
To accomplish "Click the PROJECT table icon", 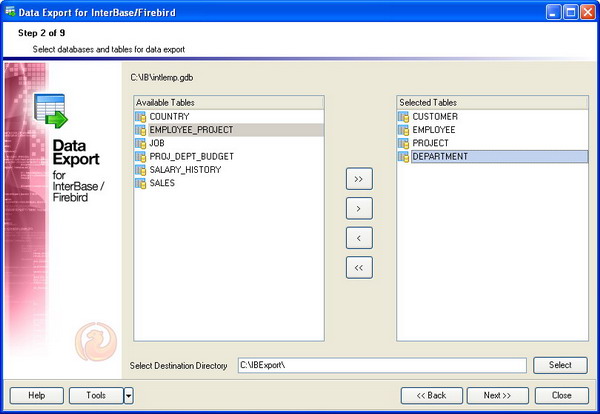I will point(403,143).
